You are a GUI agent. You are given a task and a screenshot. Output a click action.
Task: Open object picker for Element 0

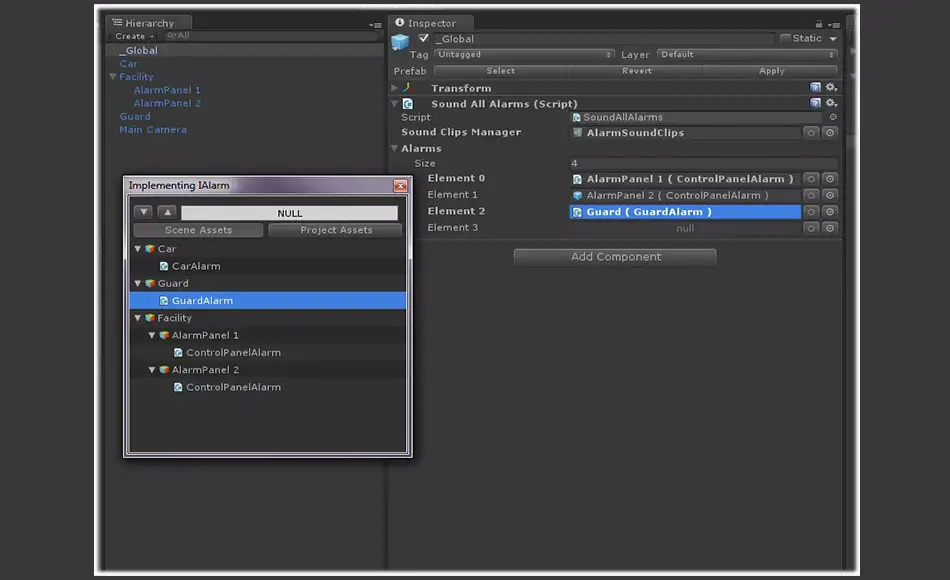point(830,179)
